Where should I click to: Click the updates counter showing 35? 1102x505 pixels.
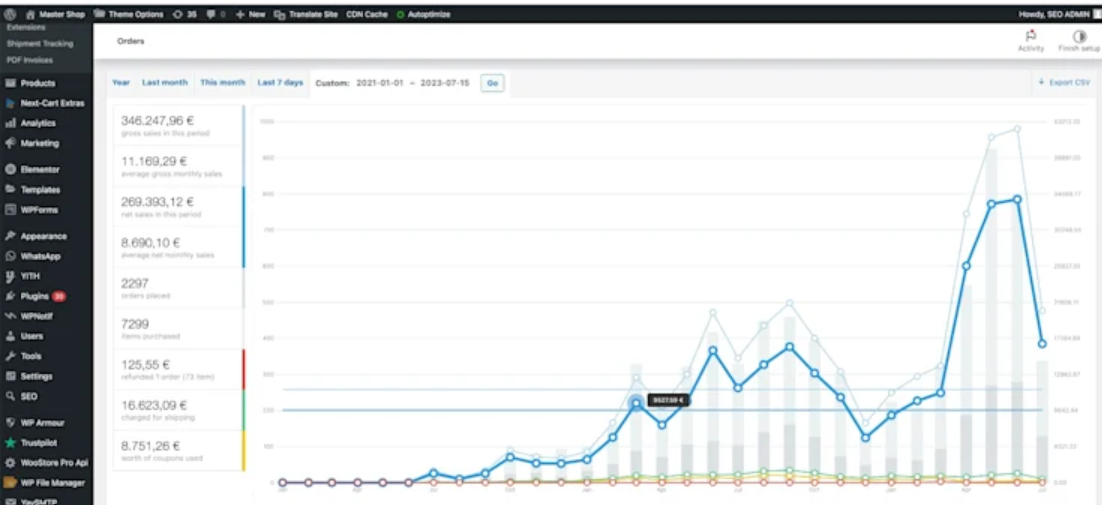pyautogui.click(x=184, y=15)
